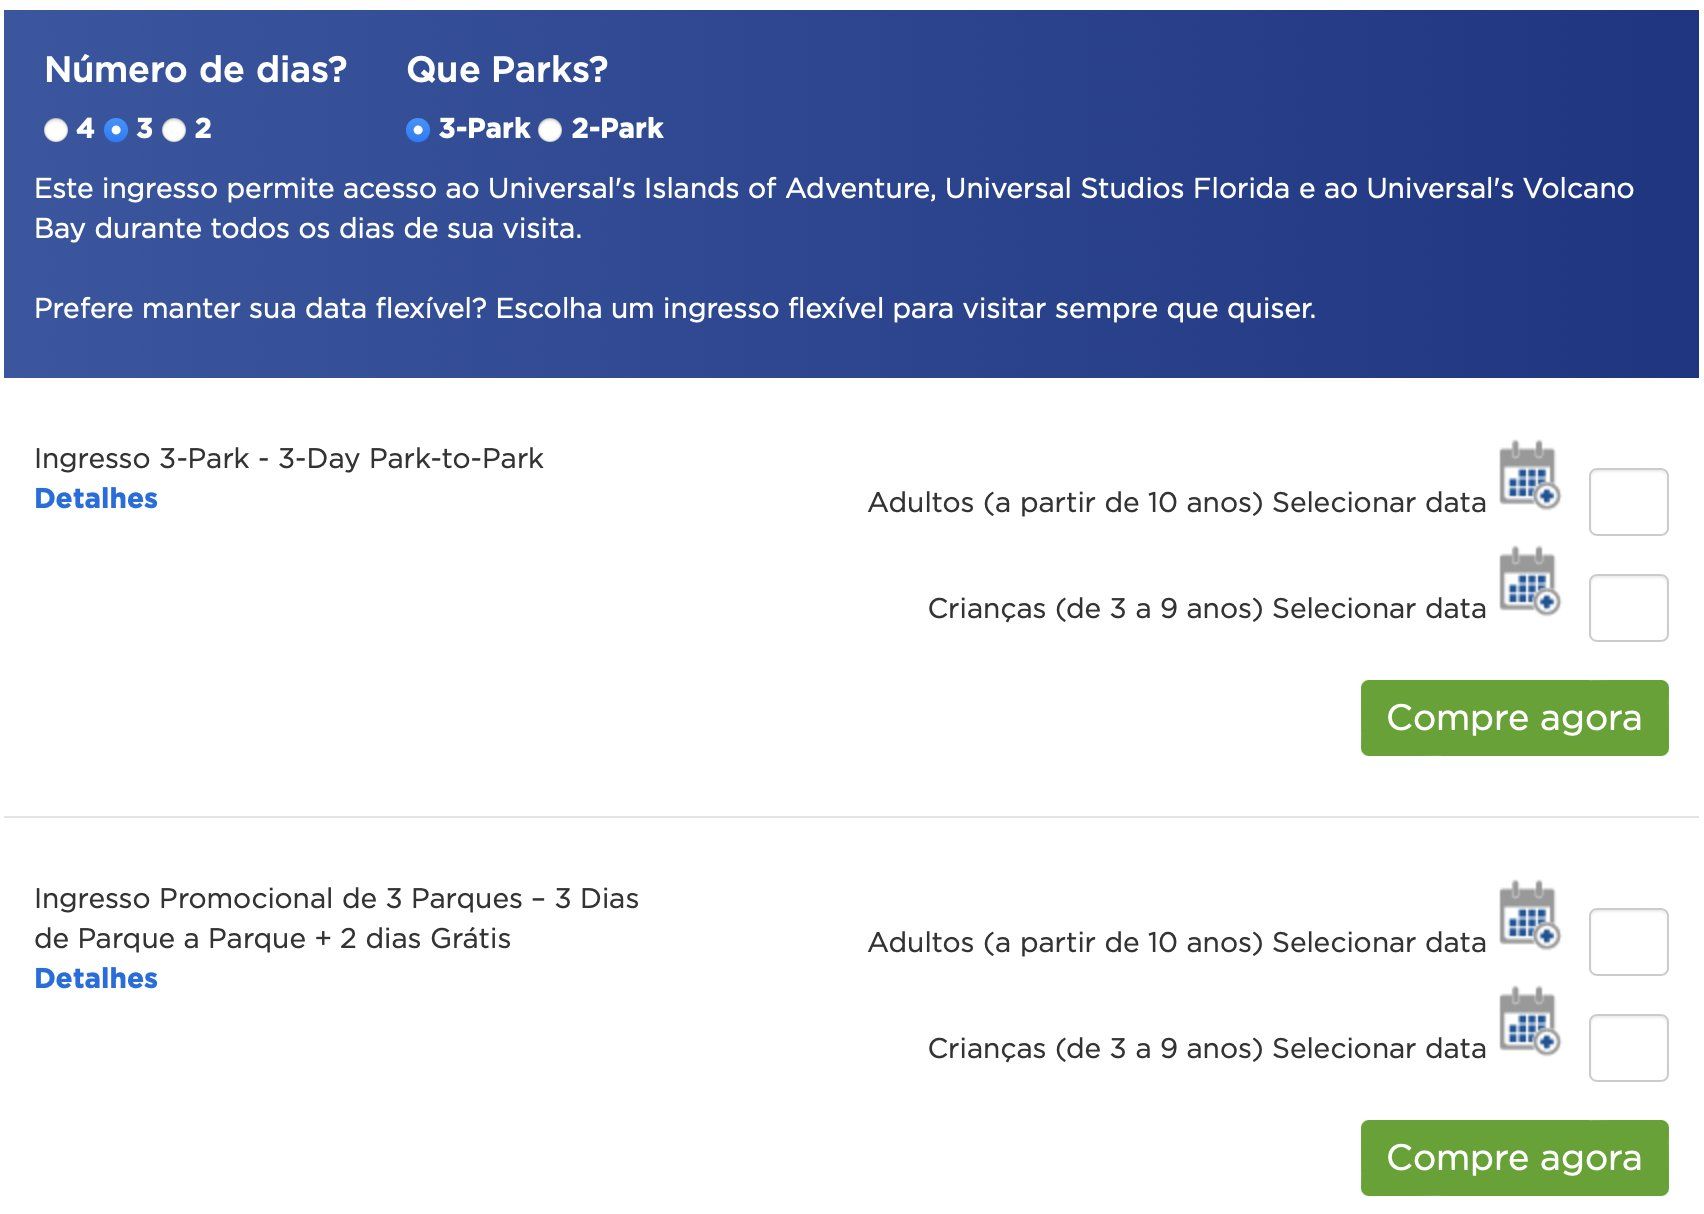Focus adult quantity field for 3-Day Park-to-Park
This screenshot has height=1214, width=1704.
pos(1628,502)
